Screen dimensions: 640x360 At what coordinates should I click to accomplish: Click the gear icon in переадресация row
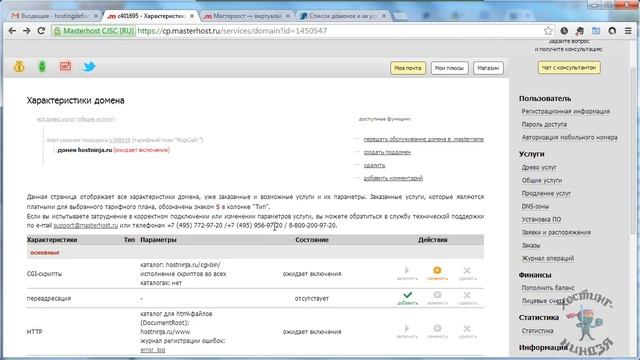pos(437,298)
